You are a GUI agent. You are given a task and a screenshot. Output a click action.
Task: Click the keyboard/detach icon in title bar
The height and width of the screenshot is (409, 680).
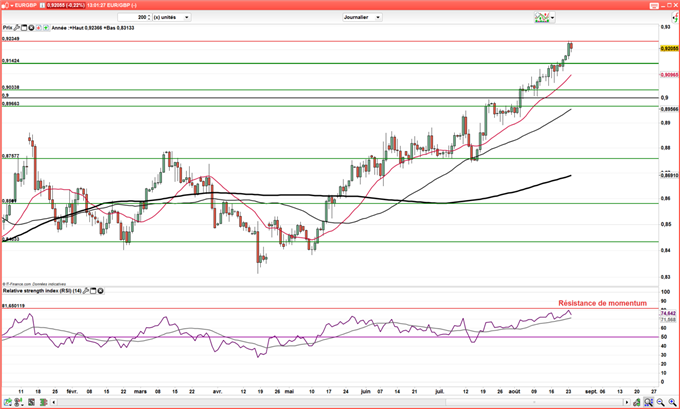pos(655,5)
